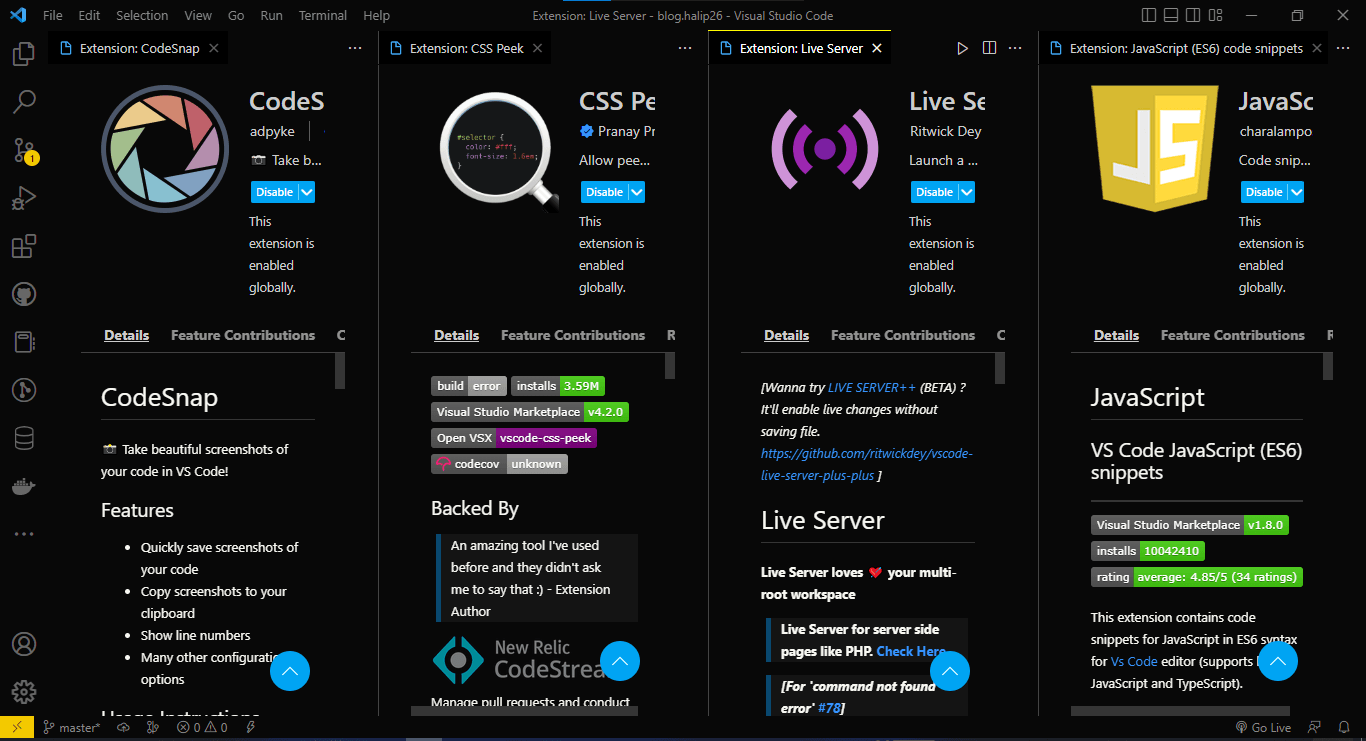Image resolution: width=1366 pixels, height=741 pixels.
Task: Disable the CodeSnap extension
Action: coord(274,192)
